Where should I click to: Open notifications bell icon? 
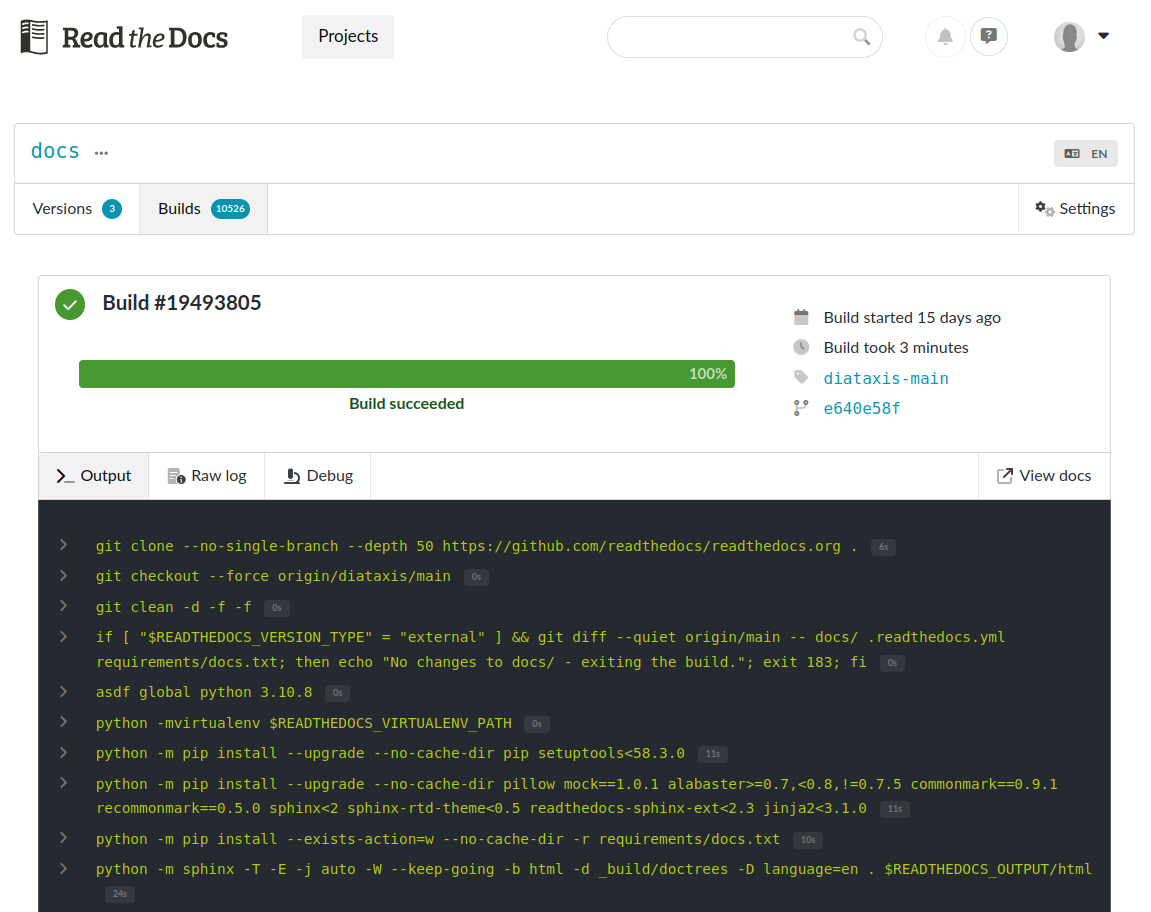tap(945, 37)
